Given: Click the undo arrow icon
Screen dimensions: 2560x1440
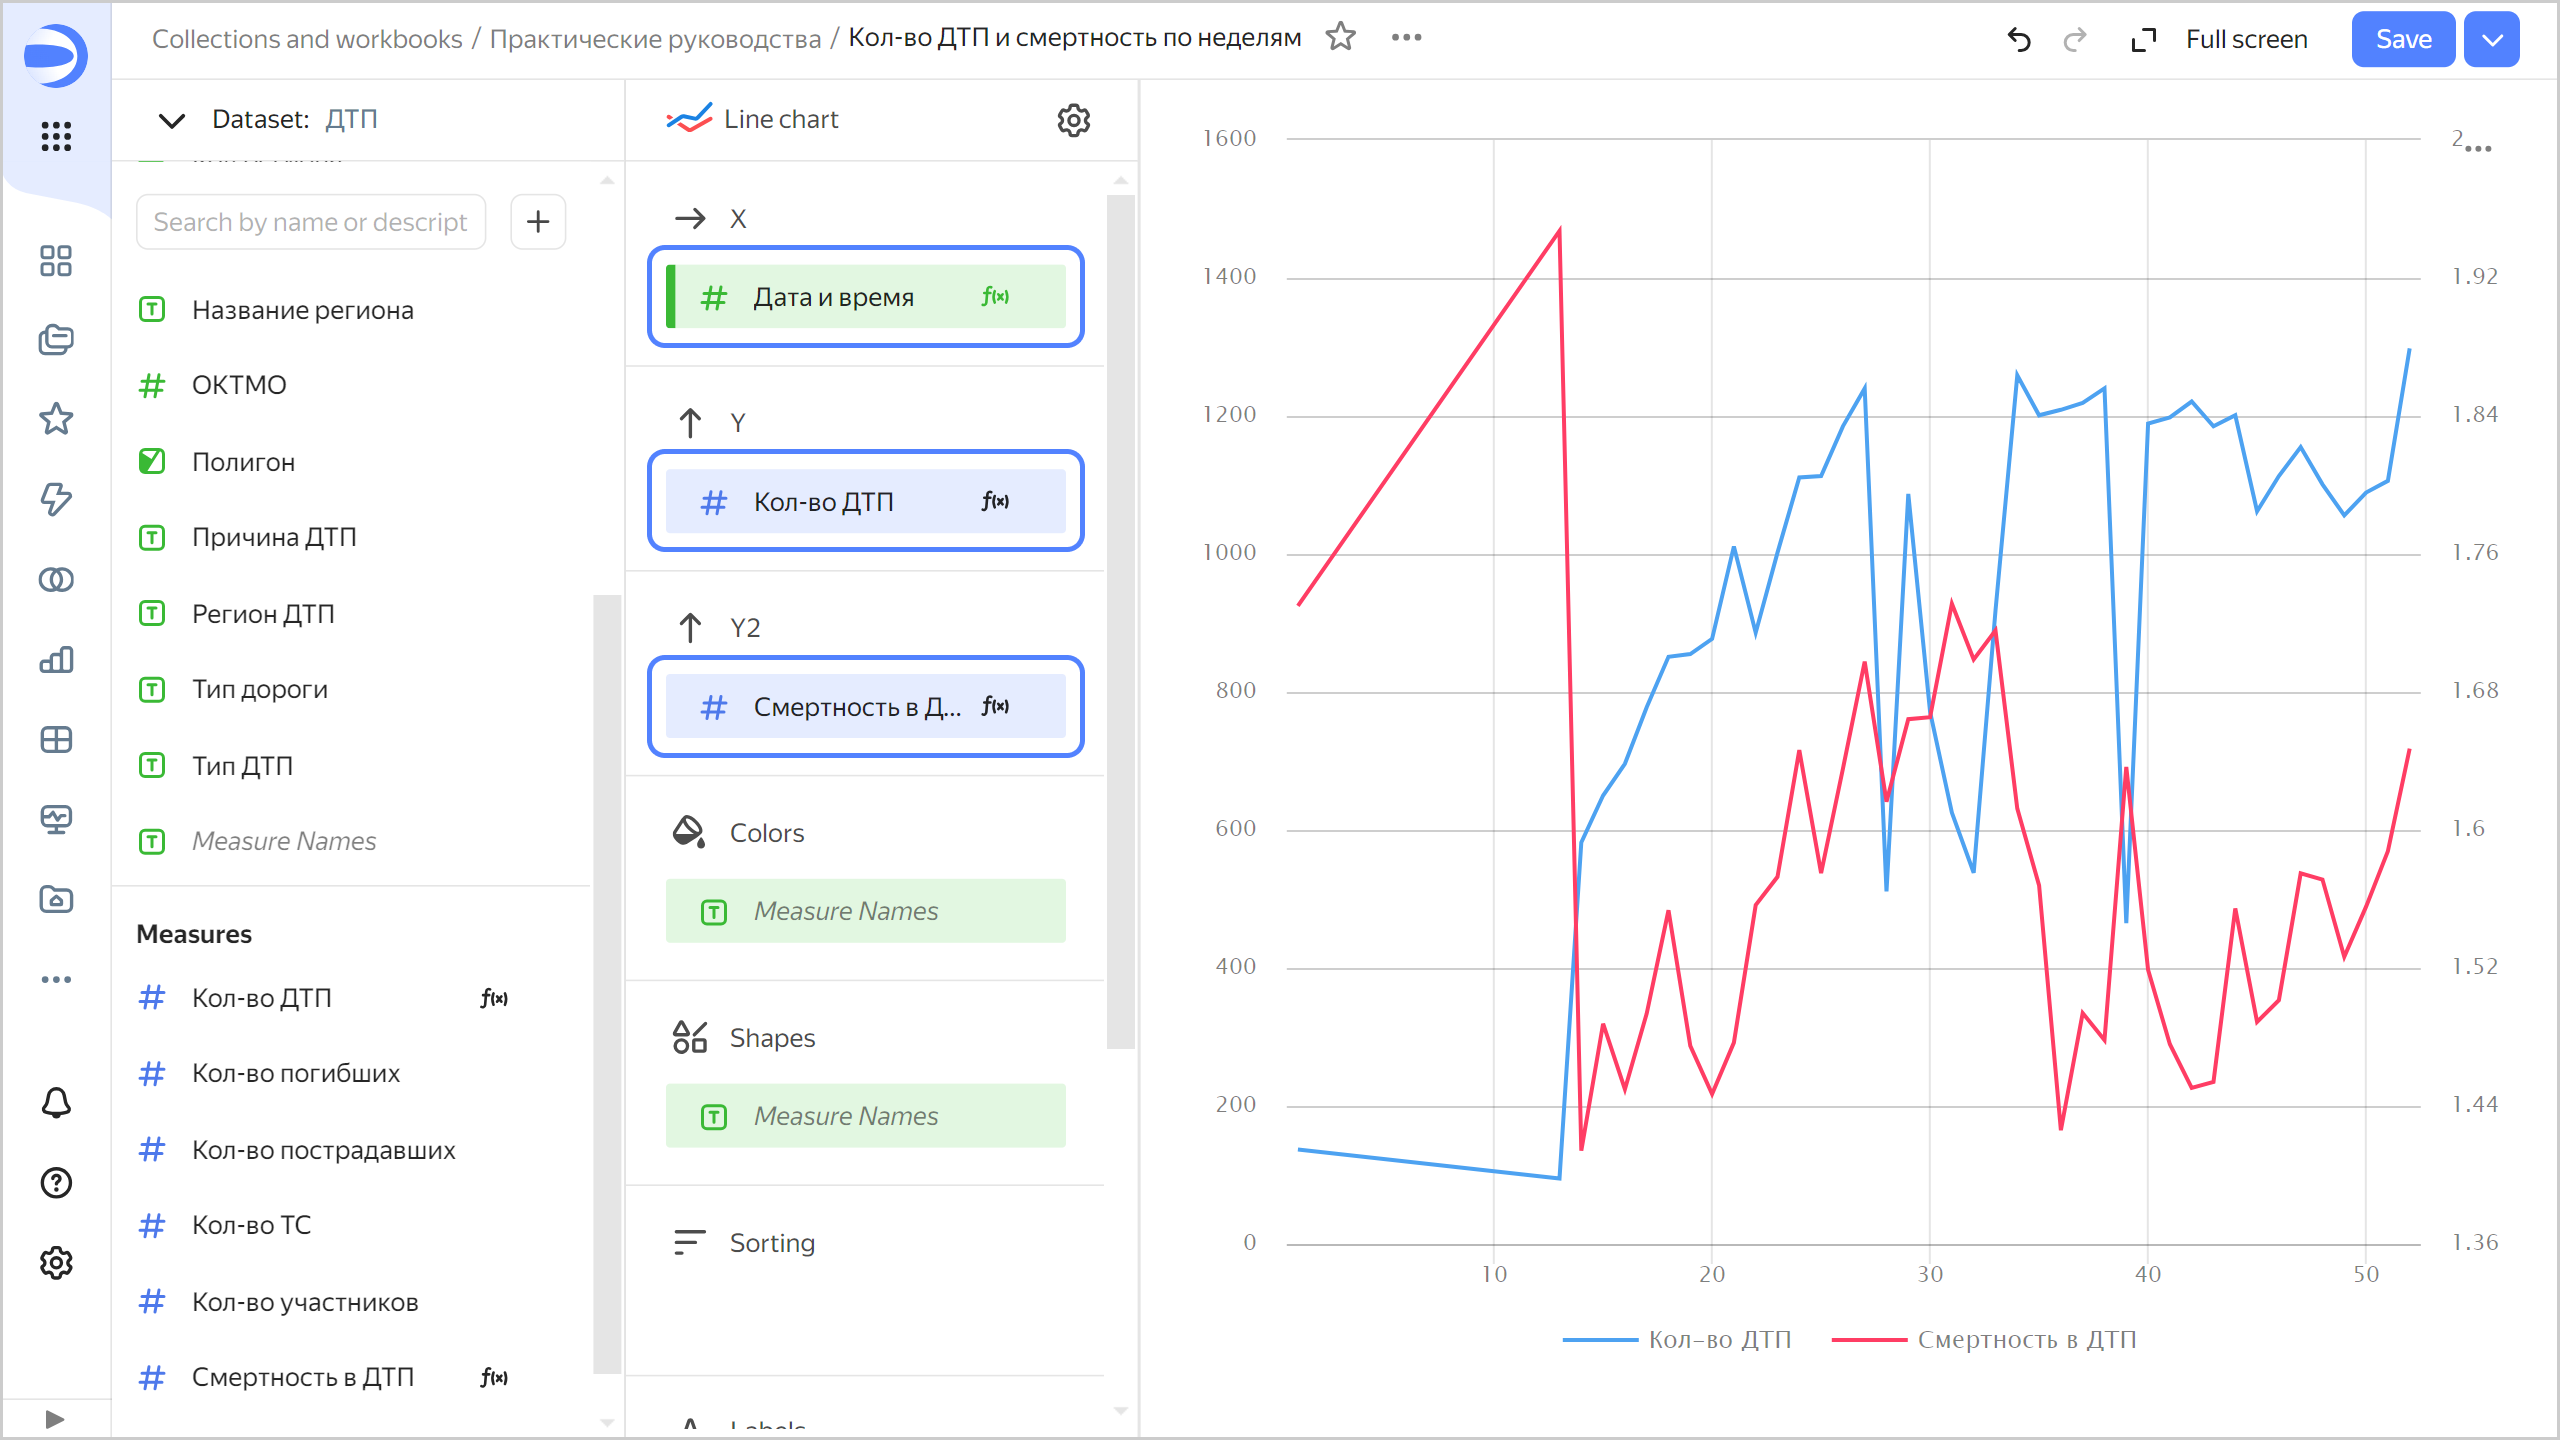Looking at the screenshot, I should coord(2019,40).
